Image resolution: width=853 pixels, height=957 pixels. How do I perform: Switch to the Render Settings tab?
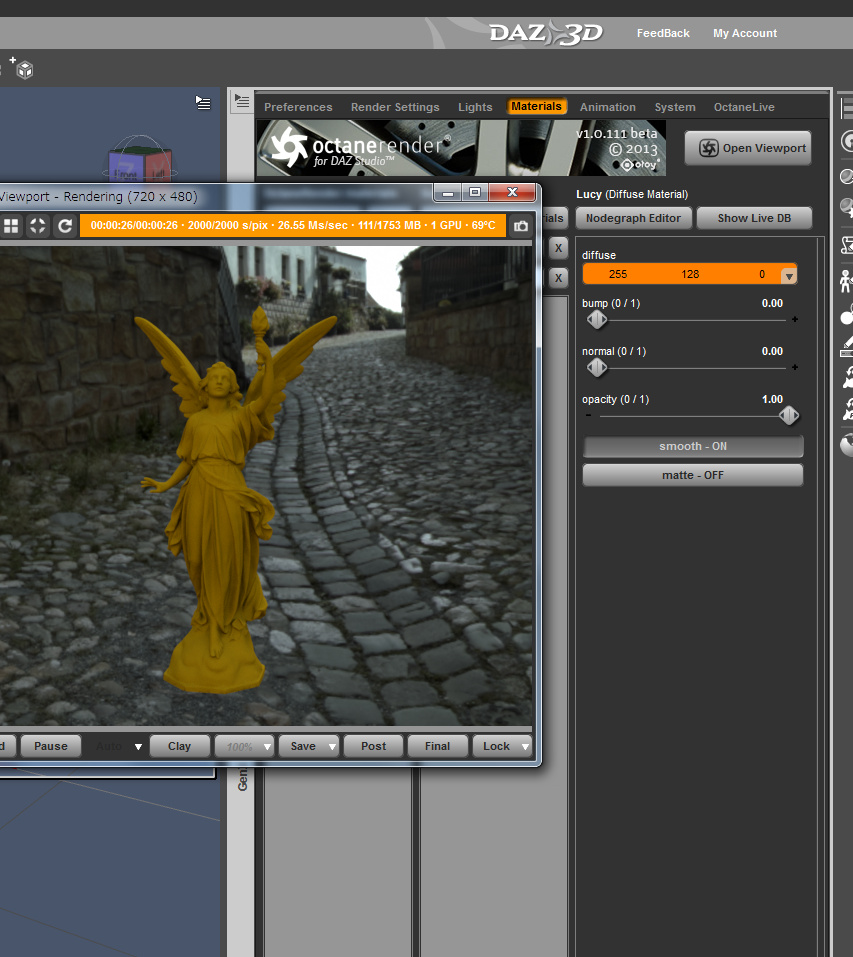pos(395,107)
